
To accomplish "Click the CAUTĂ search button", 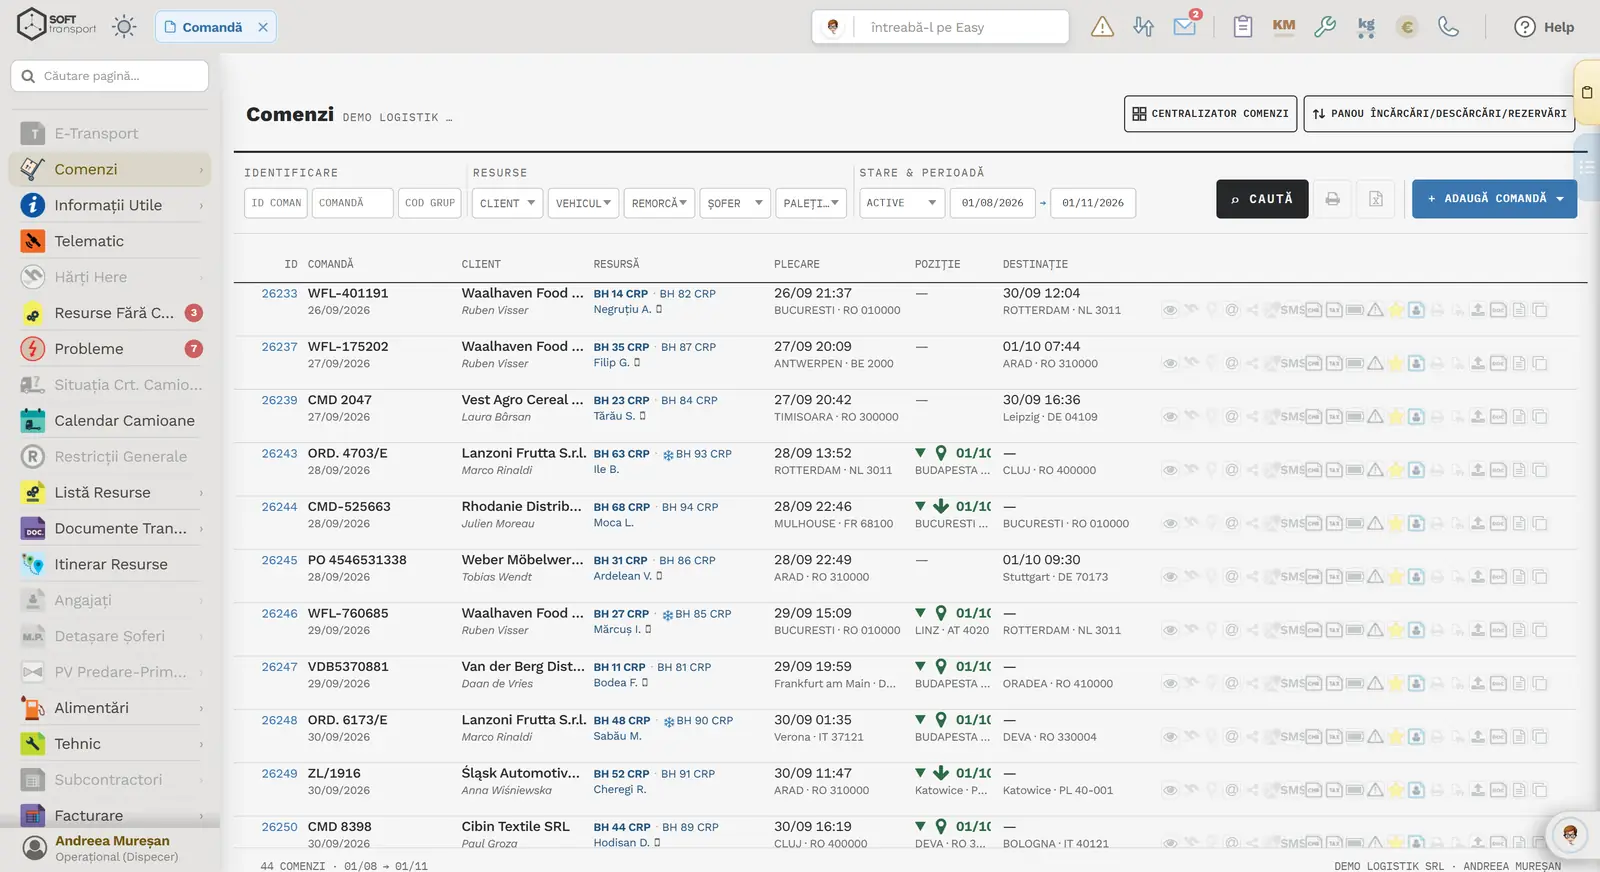I will coord(1262,199).
